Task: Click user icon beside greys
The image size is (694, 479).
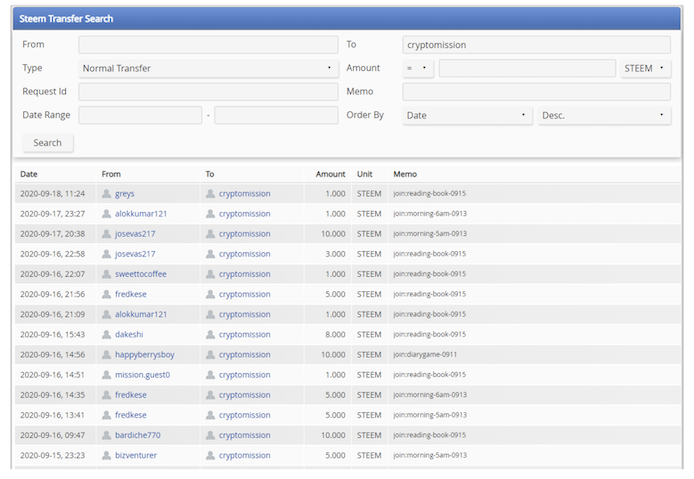Action: pos(106,193)
